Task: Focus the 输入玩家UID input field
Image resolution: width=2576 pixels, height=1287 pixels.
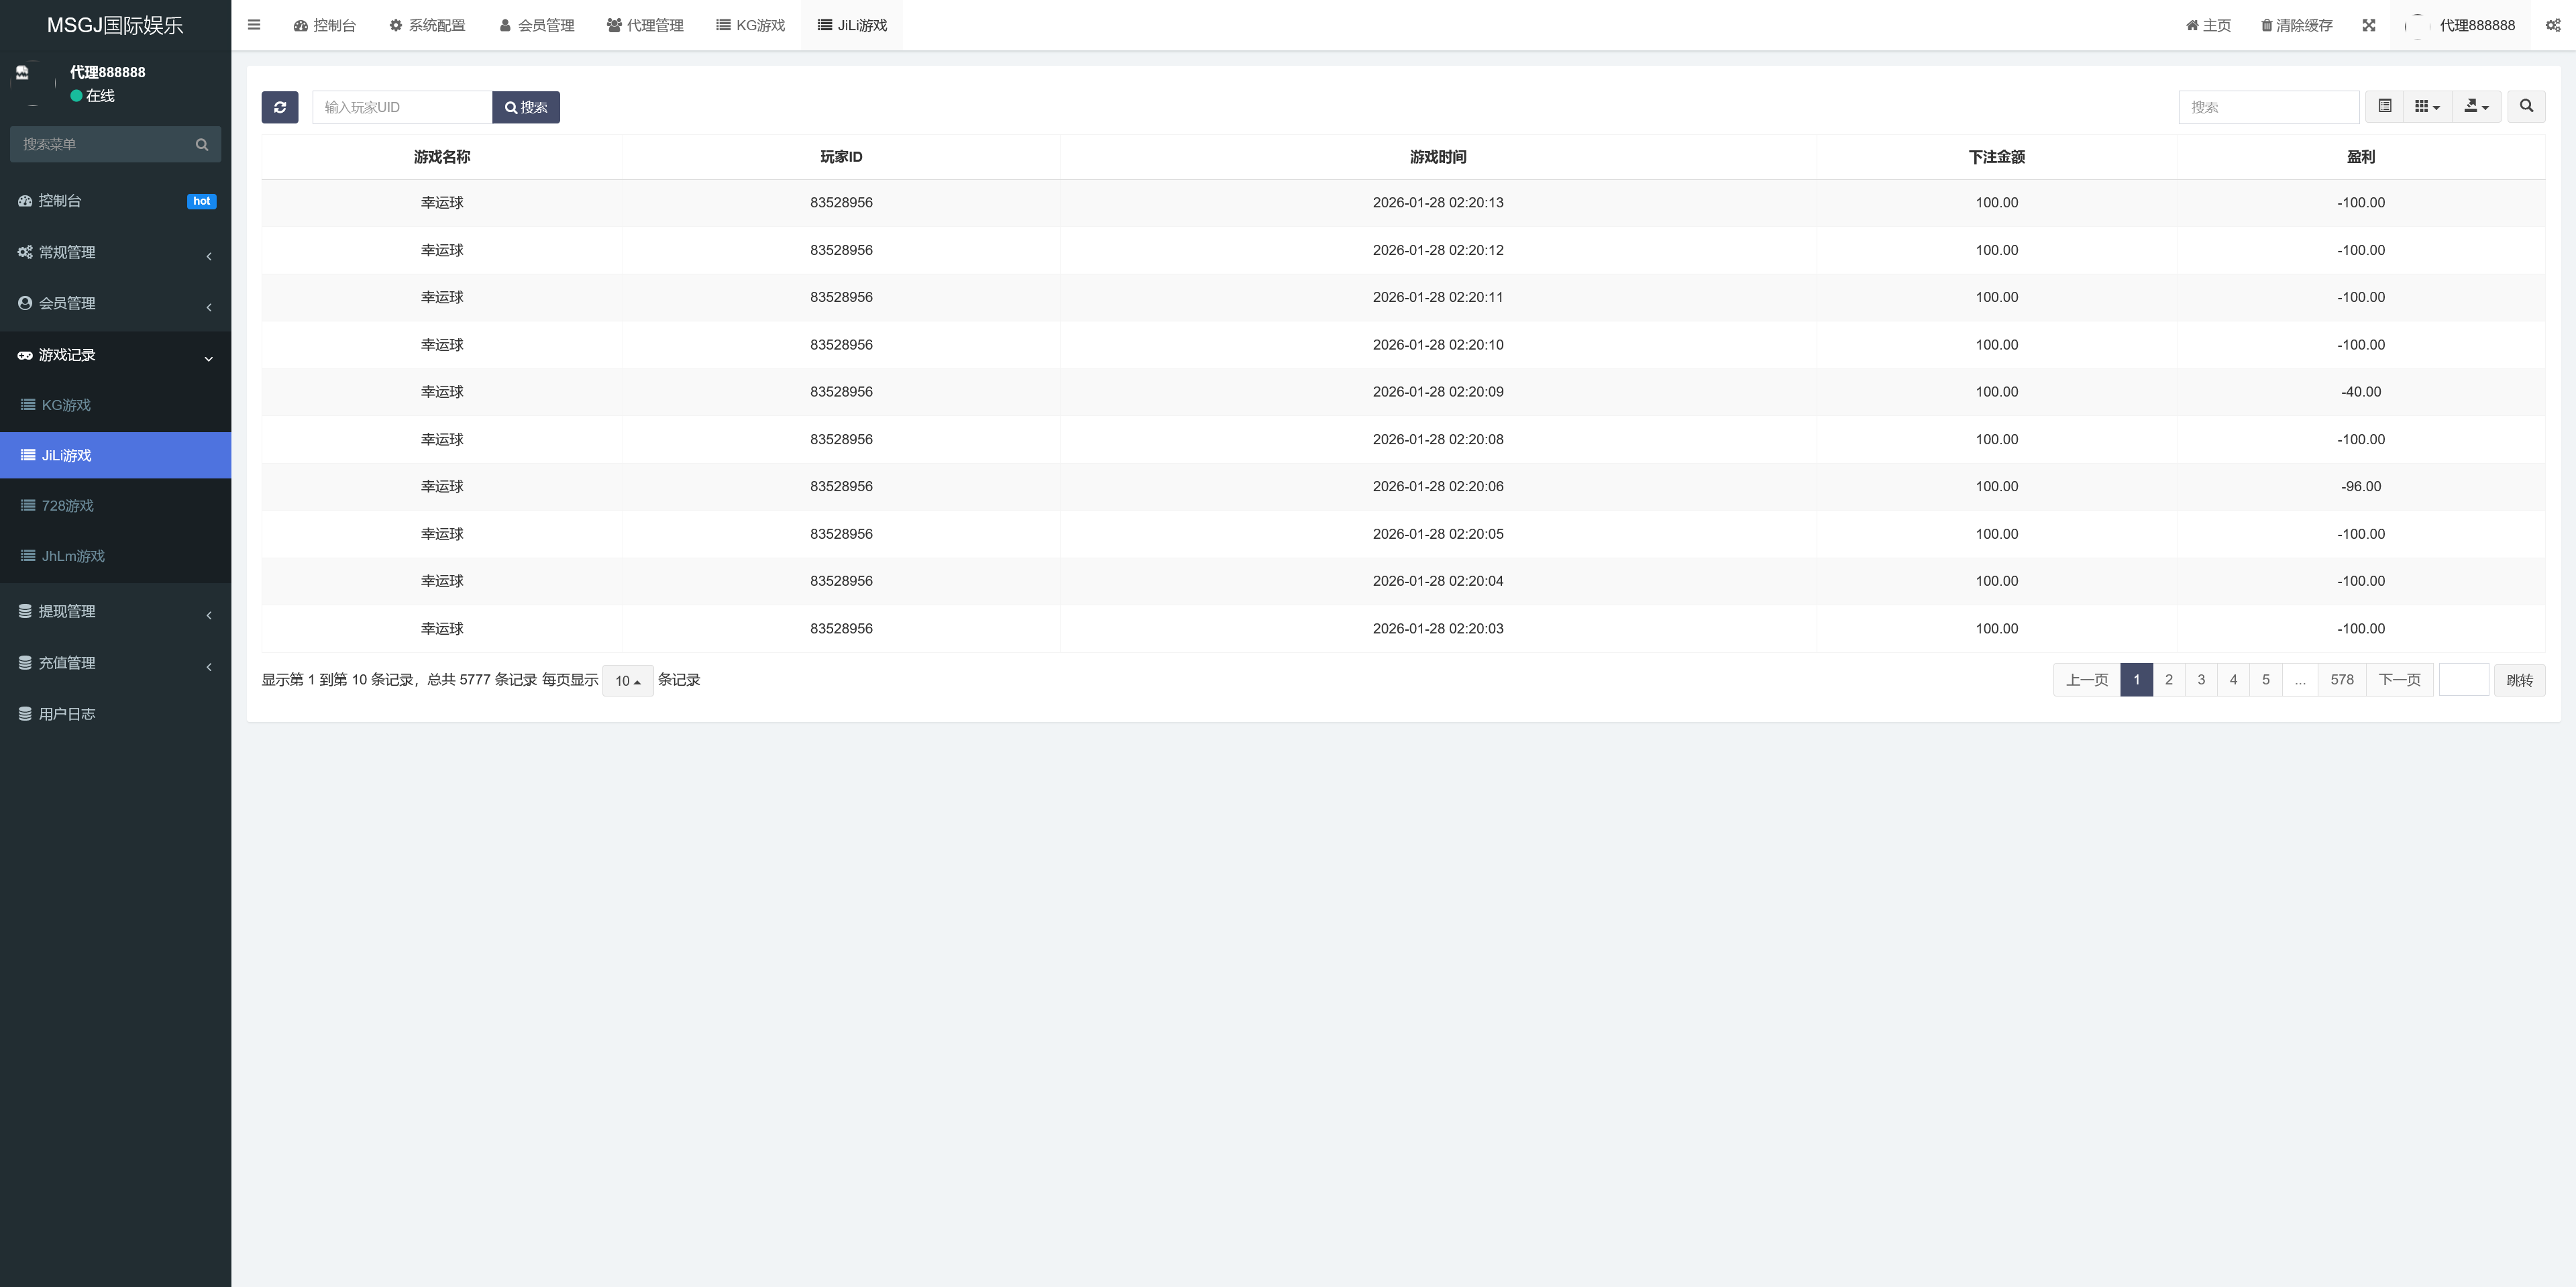Action: point(402,107)
